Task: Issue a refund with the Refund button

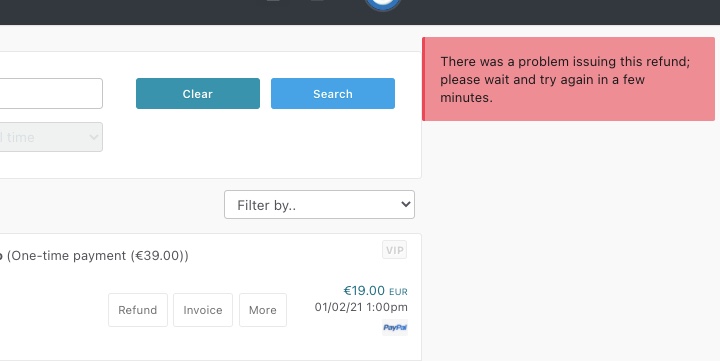Action: tap(138, 310)
